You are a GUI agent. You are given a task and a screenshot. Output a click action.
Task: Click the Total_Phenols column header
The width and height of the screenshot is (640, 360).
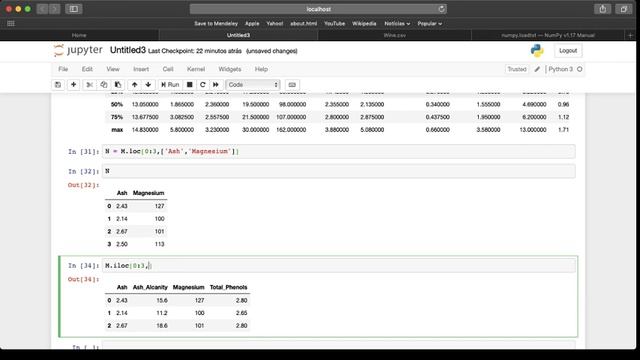pos(229,287)
